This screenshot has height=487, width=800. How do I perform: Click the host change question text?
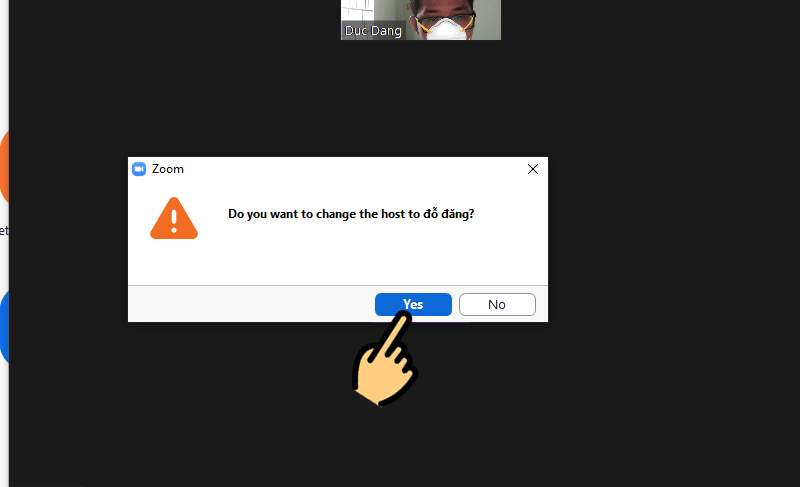[x=351, y=213]
